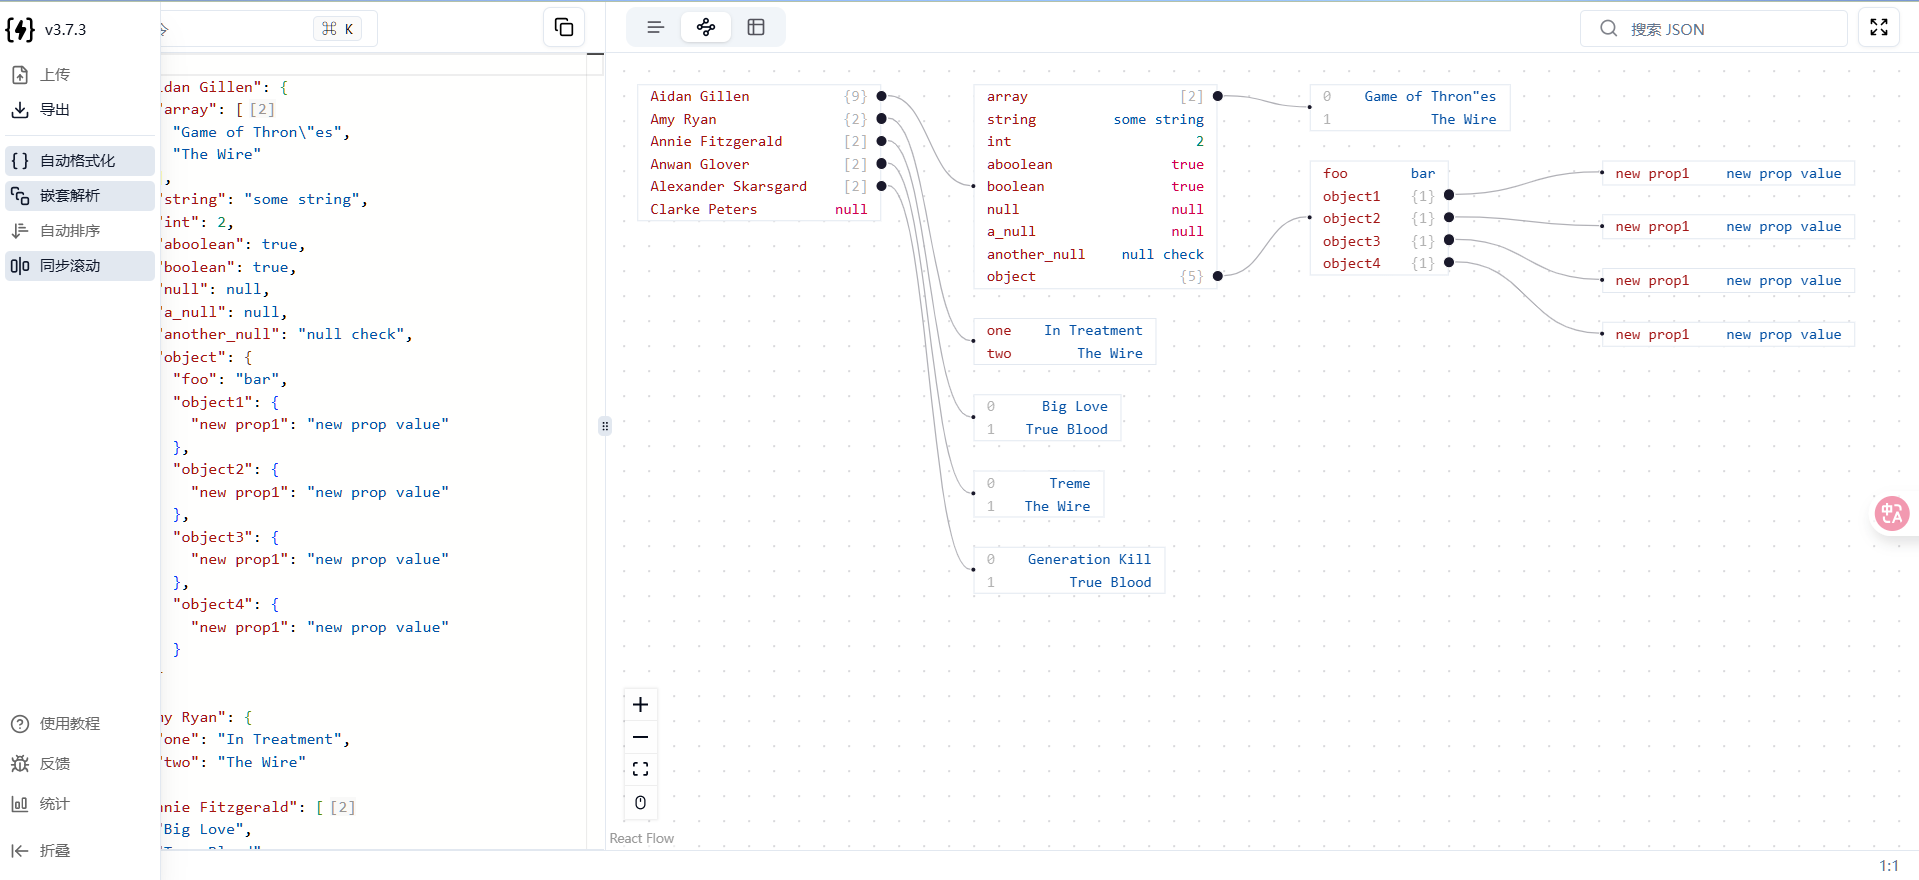Expand Annie Fitzgerald node handle
The width and height of the screenshot is (1919, 880).
click(x=881, y=141)
